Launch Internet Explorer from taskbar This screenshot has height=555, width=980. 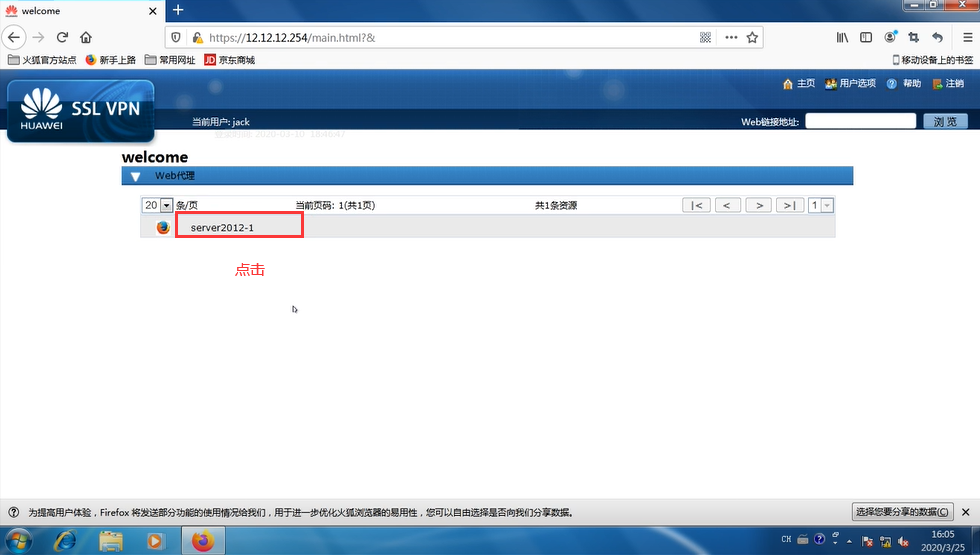[64, 541]
